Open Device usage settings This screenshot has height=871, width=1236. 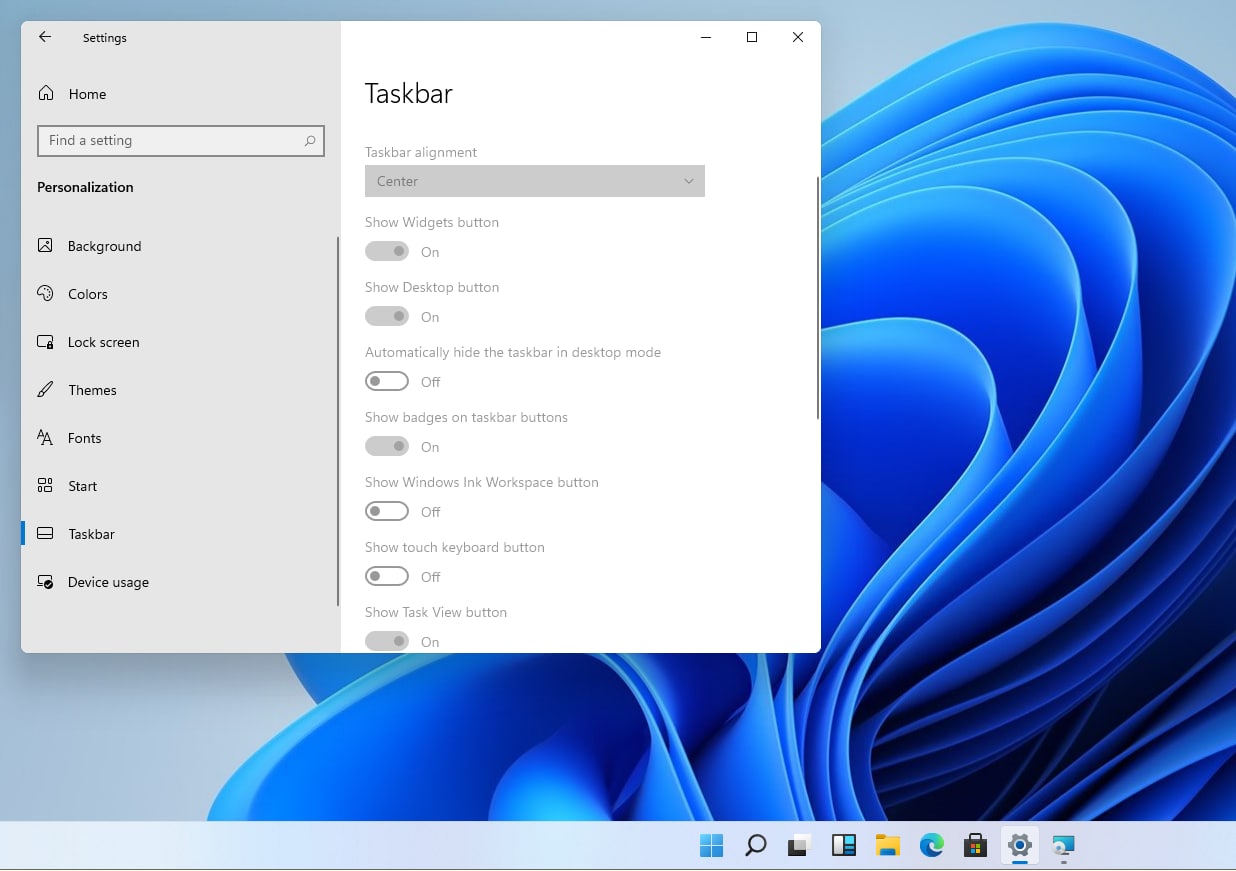180,582
